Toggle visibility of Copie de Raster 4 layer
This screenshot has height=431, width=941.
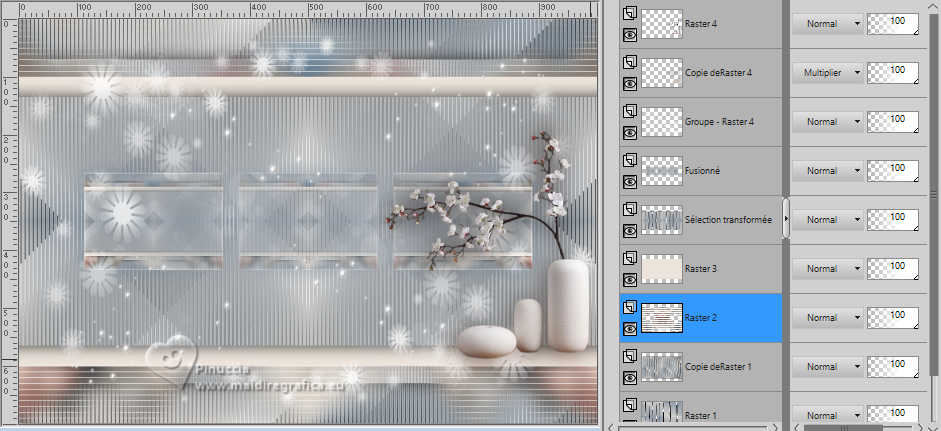630,84
